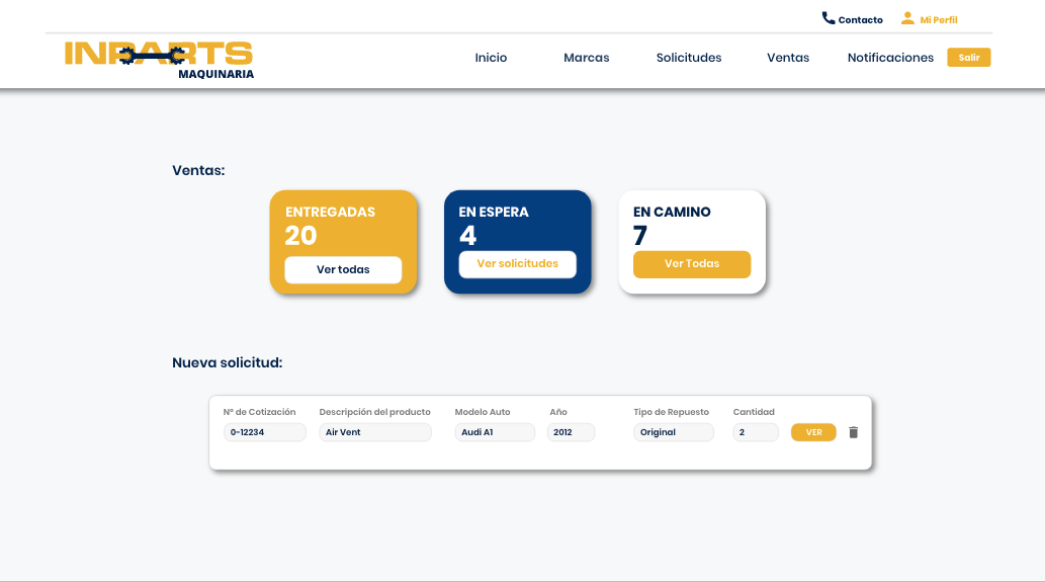The width and height of the screenshot is (1046, 582).
Task: Open the Contacto link
Action: 860,20
